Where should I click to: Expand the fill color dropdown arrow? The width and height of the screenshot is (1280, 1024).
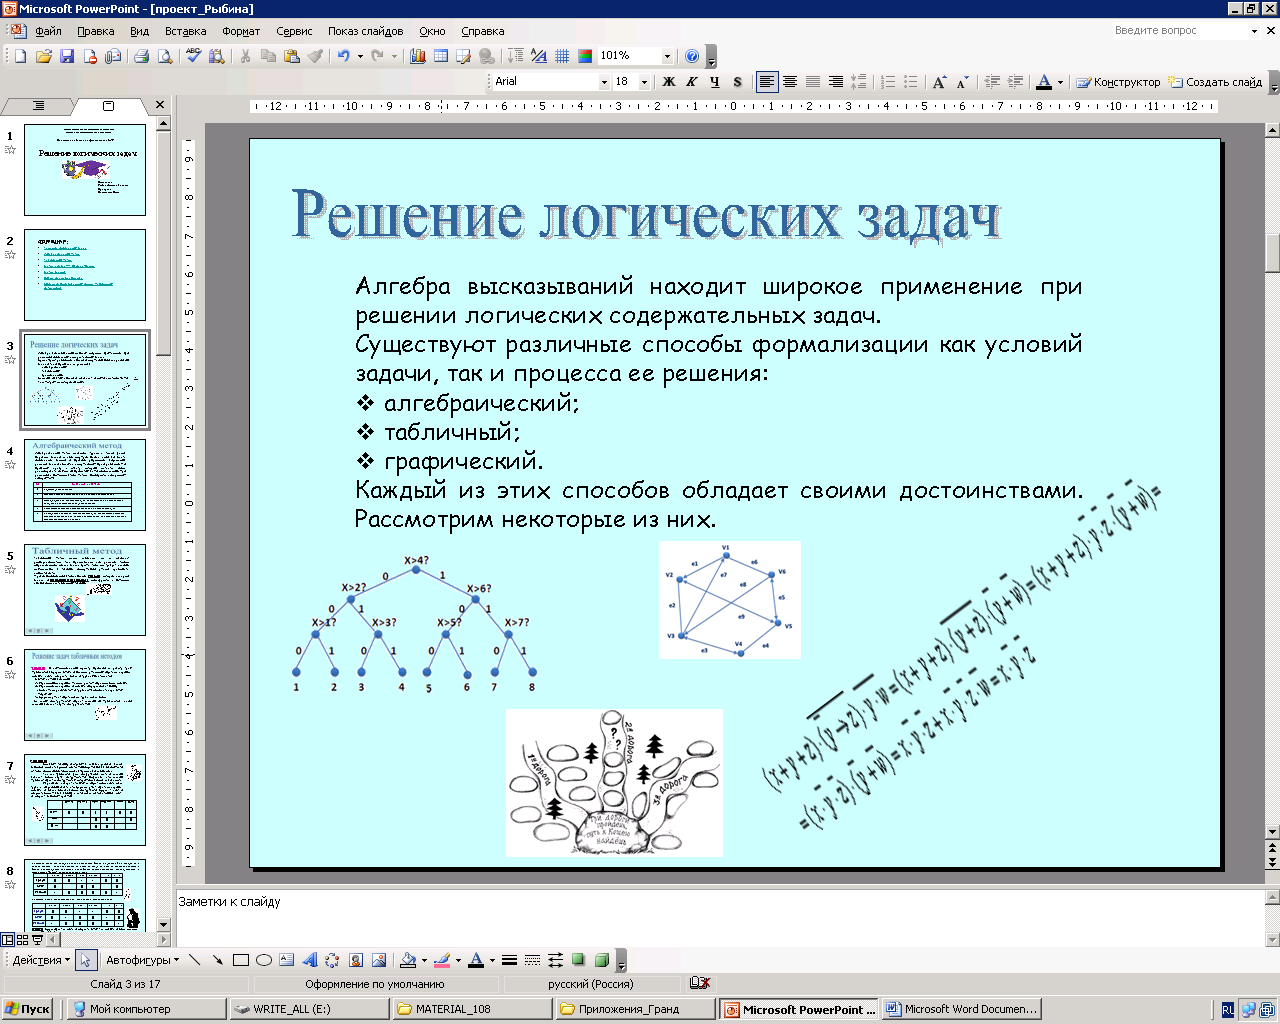pos(424,960)
